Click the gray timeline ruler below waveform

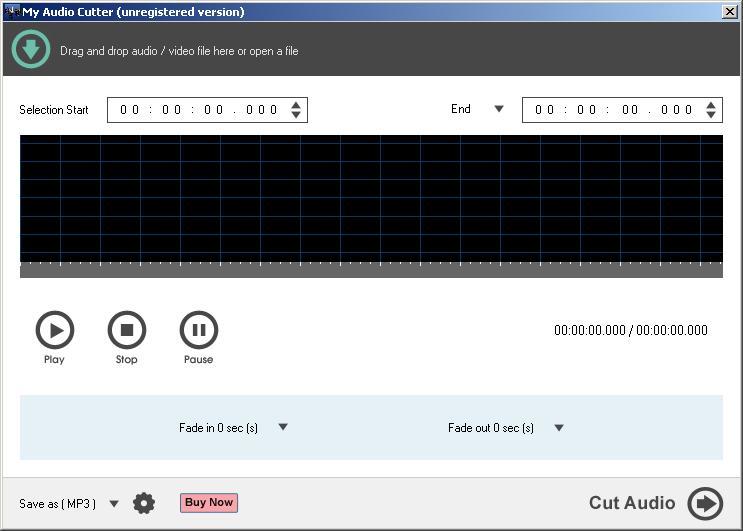pos(371,270)
